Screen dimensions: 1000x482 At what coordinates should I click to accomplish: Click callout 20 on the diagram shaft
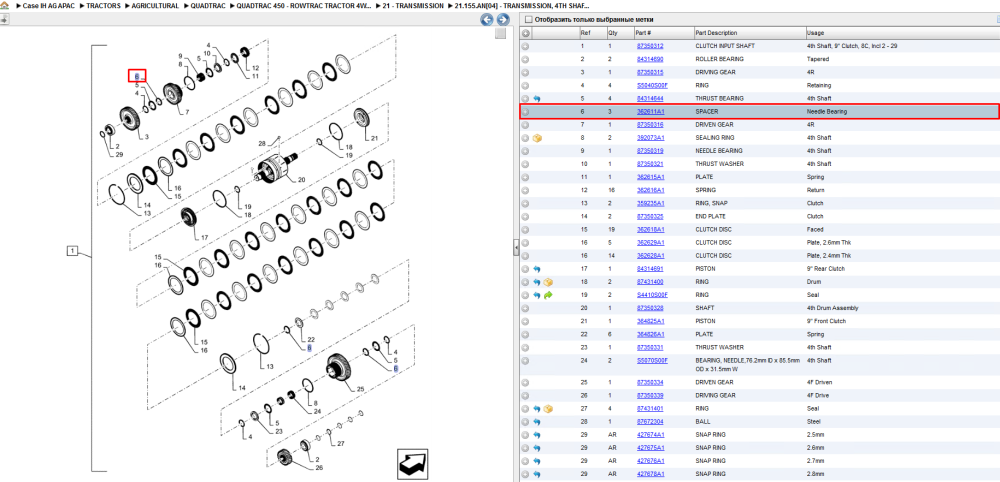[302, 180]
